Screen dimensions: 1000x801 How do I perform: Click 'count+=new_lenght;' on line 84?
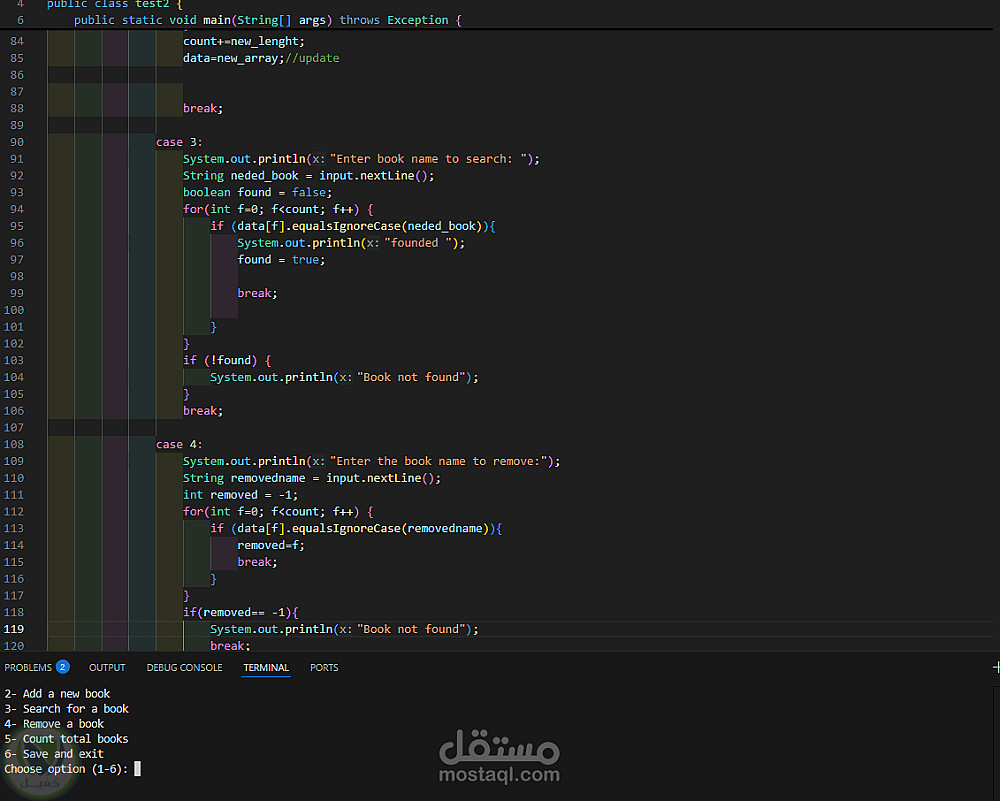pyautogui.click(x=244, y=41)
